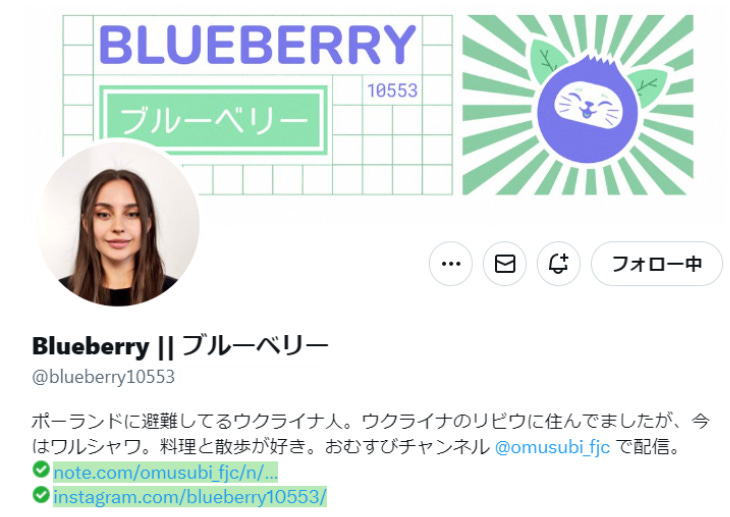Image resolution: width=730 pixels, height=517 pixels.
Task: Click the blueberry cat mascot in banner
Action: pos(588,108)
